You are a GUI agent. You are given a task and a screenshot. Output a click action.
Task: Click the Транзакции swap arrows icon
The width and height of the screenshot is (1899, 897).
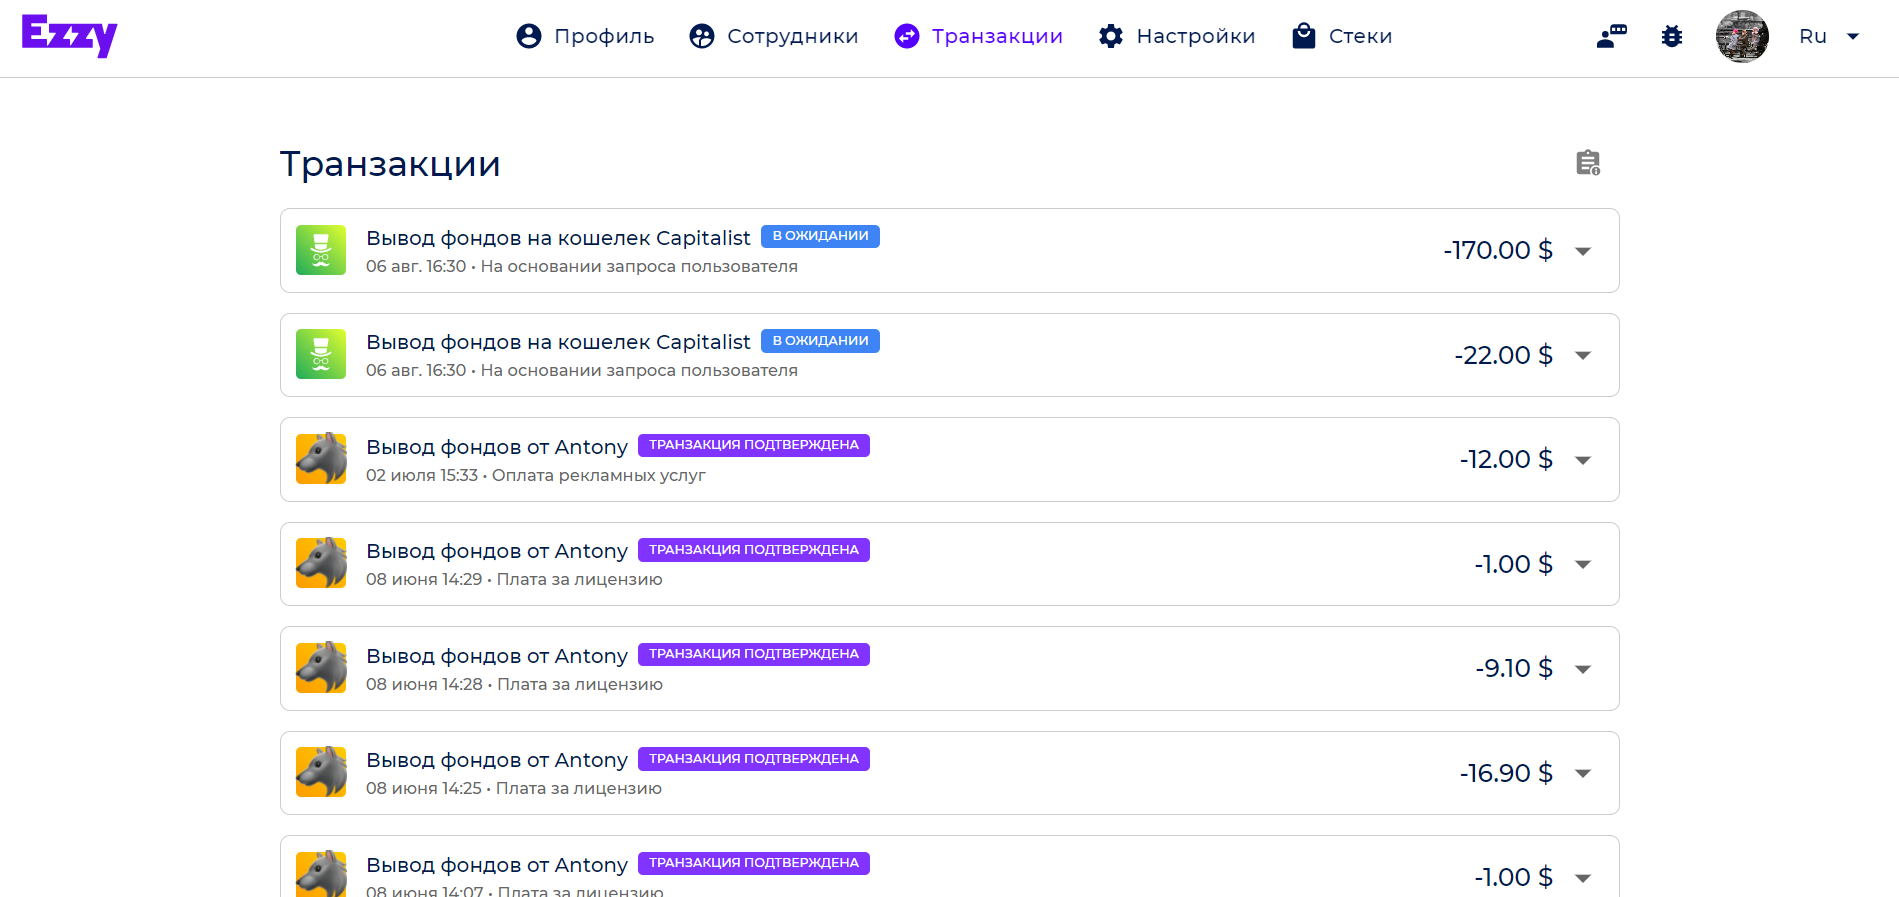(907, 36)
